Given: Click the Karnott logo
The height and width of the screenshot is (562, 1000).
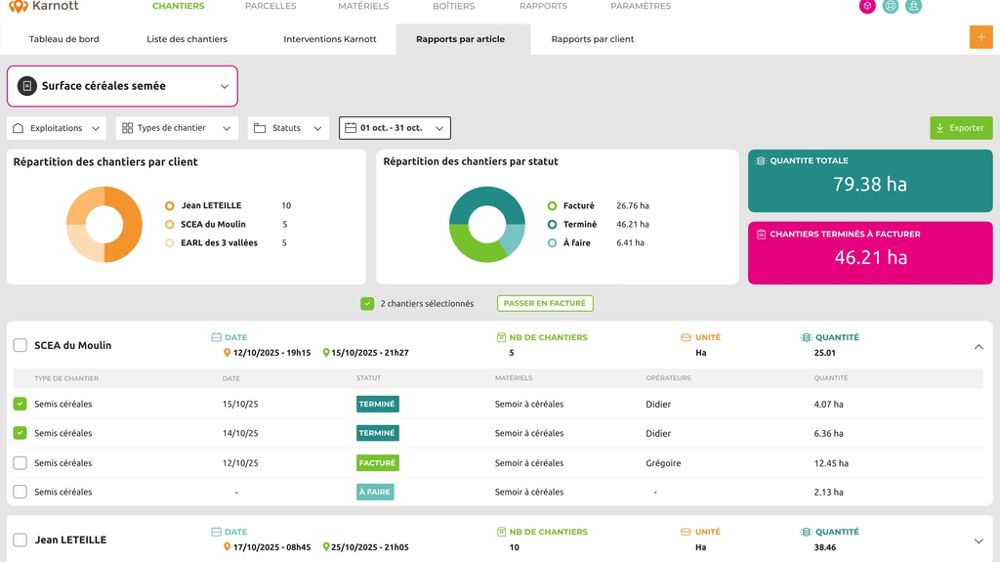Looking at the screenshot, I should [43, 6].
